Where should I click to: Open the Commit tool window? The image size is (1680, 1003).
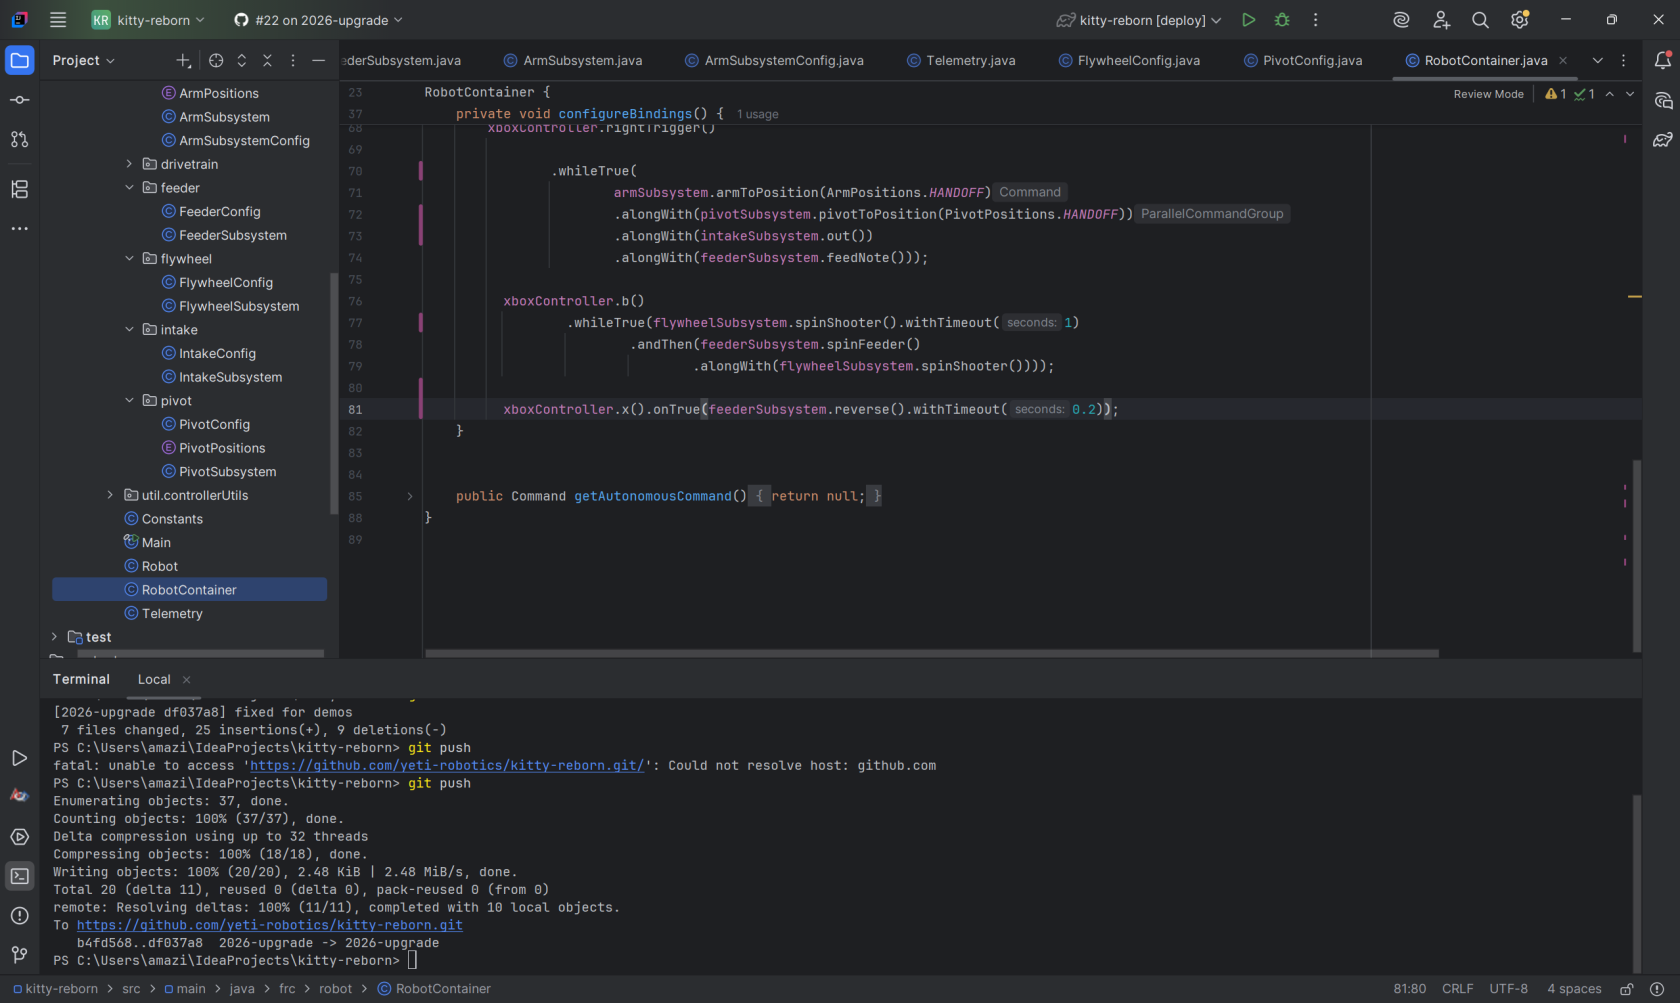19,100
